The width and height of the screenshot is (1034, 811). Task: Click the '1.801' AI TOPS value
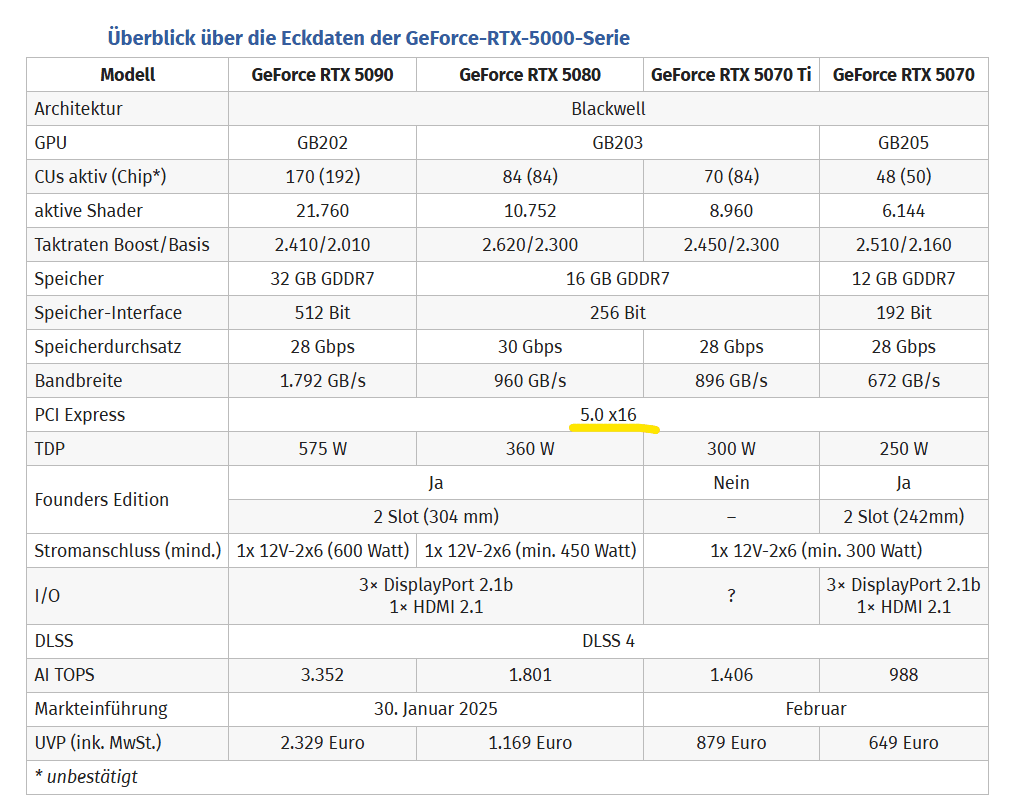pos(530,675)
